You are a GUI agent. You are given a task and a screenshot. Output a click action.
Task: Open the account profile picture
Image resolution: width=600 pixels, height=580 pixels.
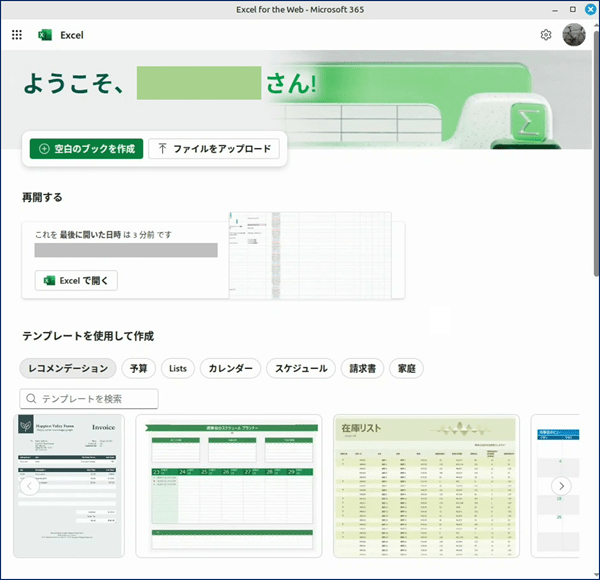(574, 34)
